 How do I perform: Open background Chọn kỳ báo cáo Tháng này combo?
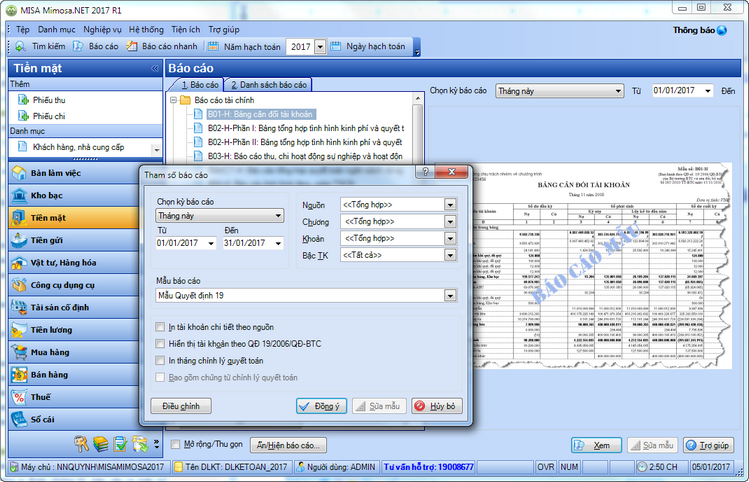coord(559,91)
